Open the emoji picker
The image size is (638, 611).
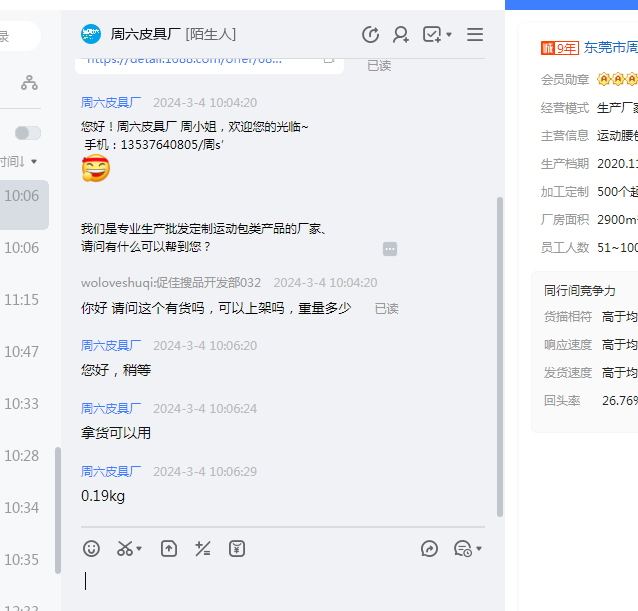pos(92,548)
